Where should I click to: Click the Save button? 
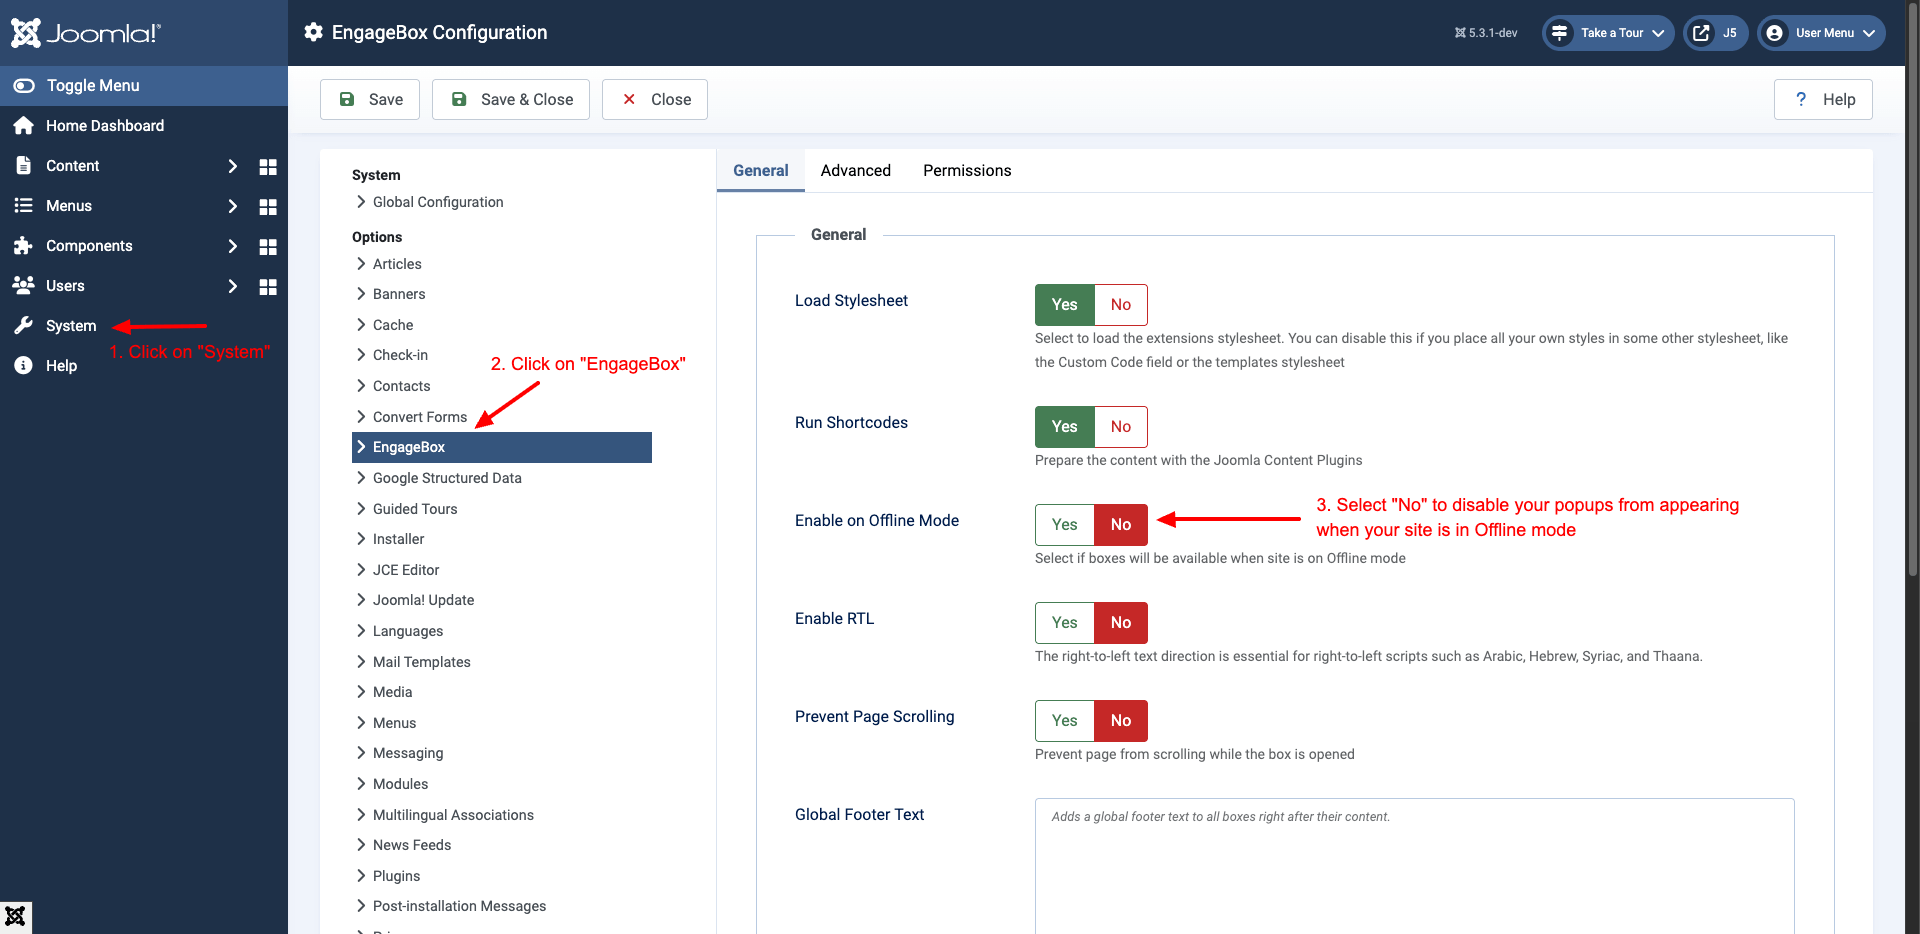click(x=370, y=100)
